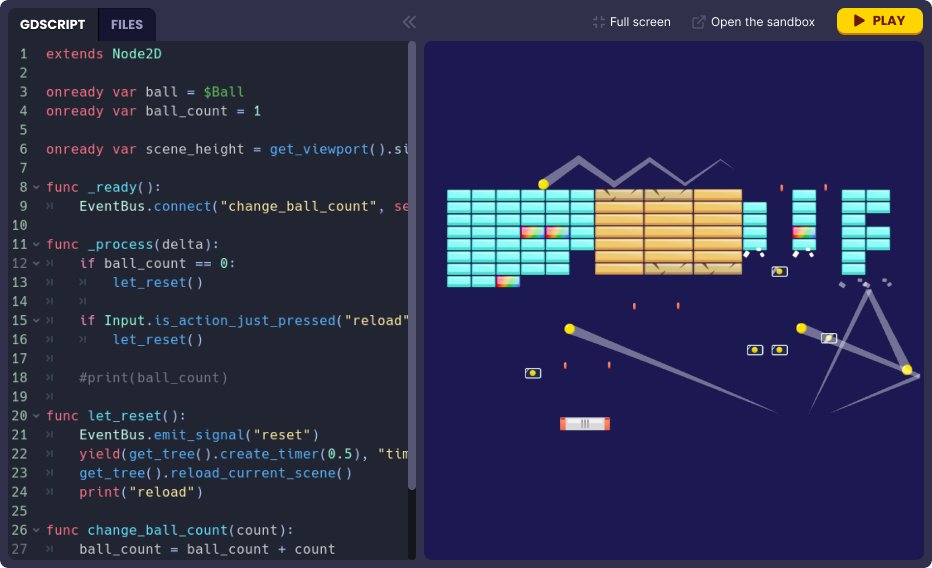Click the '#print(ball_count)' comment
Screen dimensions: 932x568
[153, 377]
